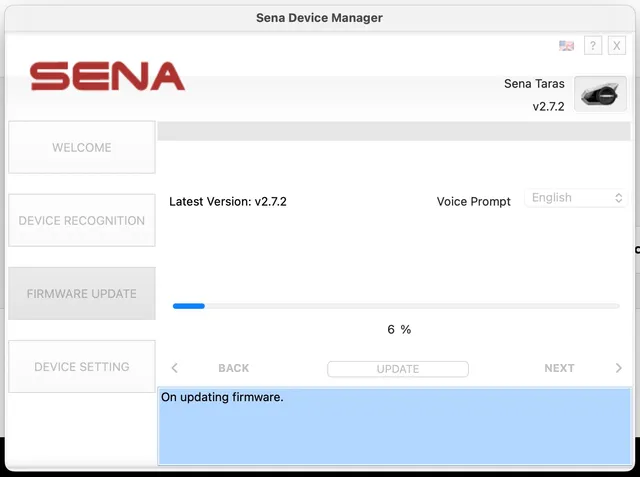Image resolution: width=640 pixels, height=477 pixels.
Task: Open help with the question mark button
Action: 593,45
